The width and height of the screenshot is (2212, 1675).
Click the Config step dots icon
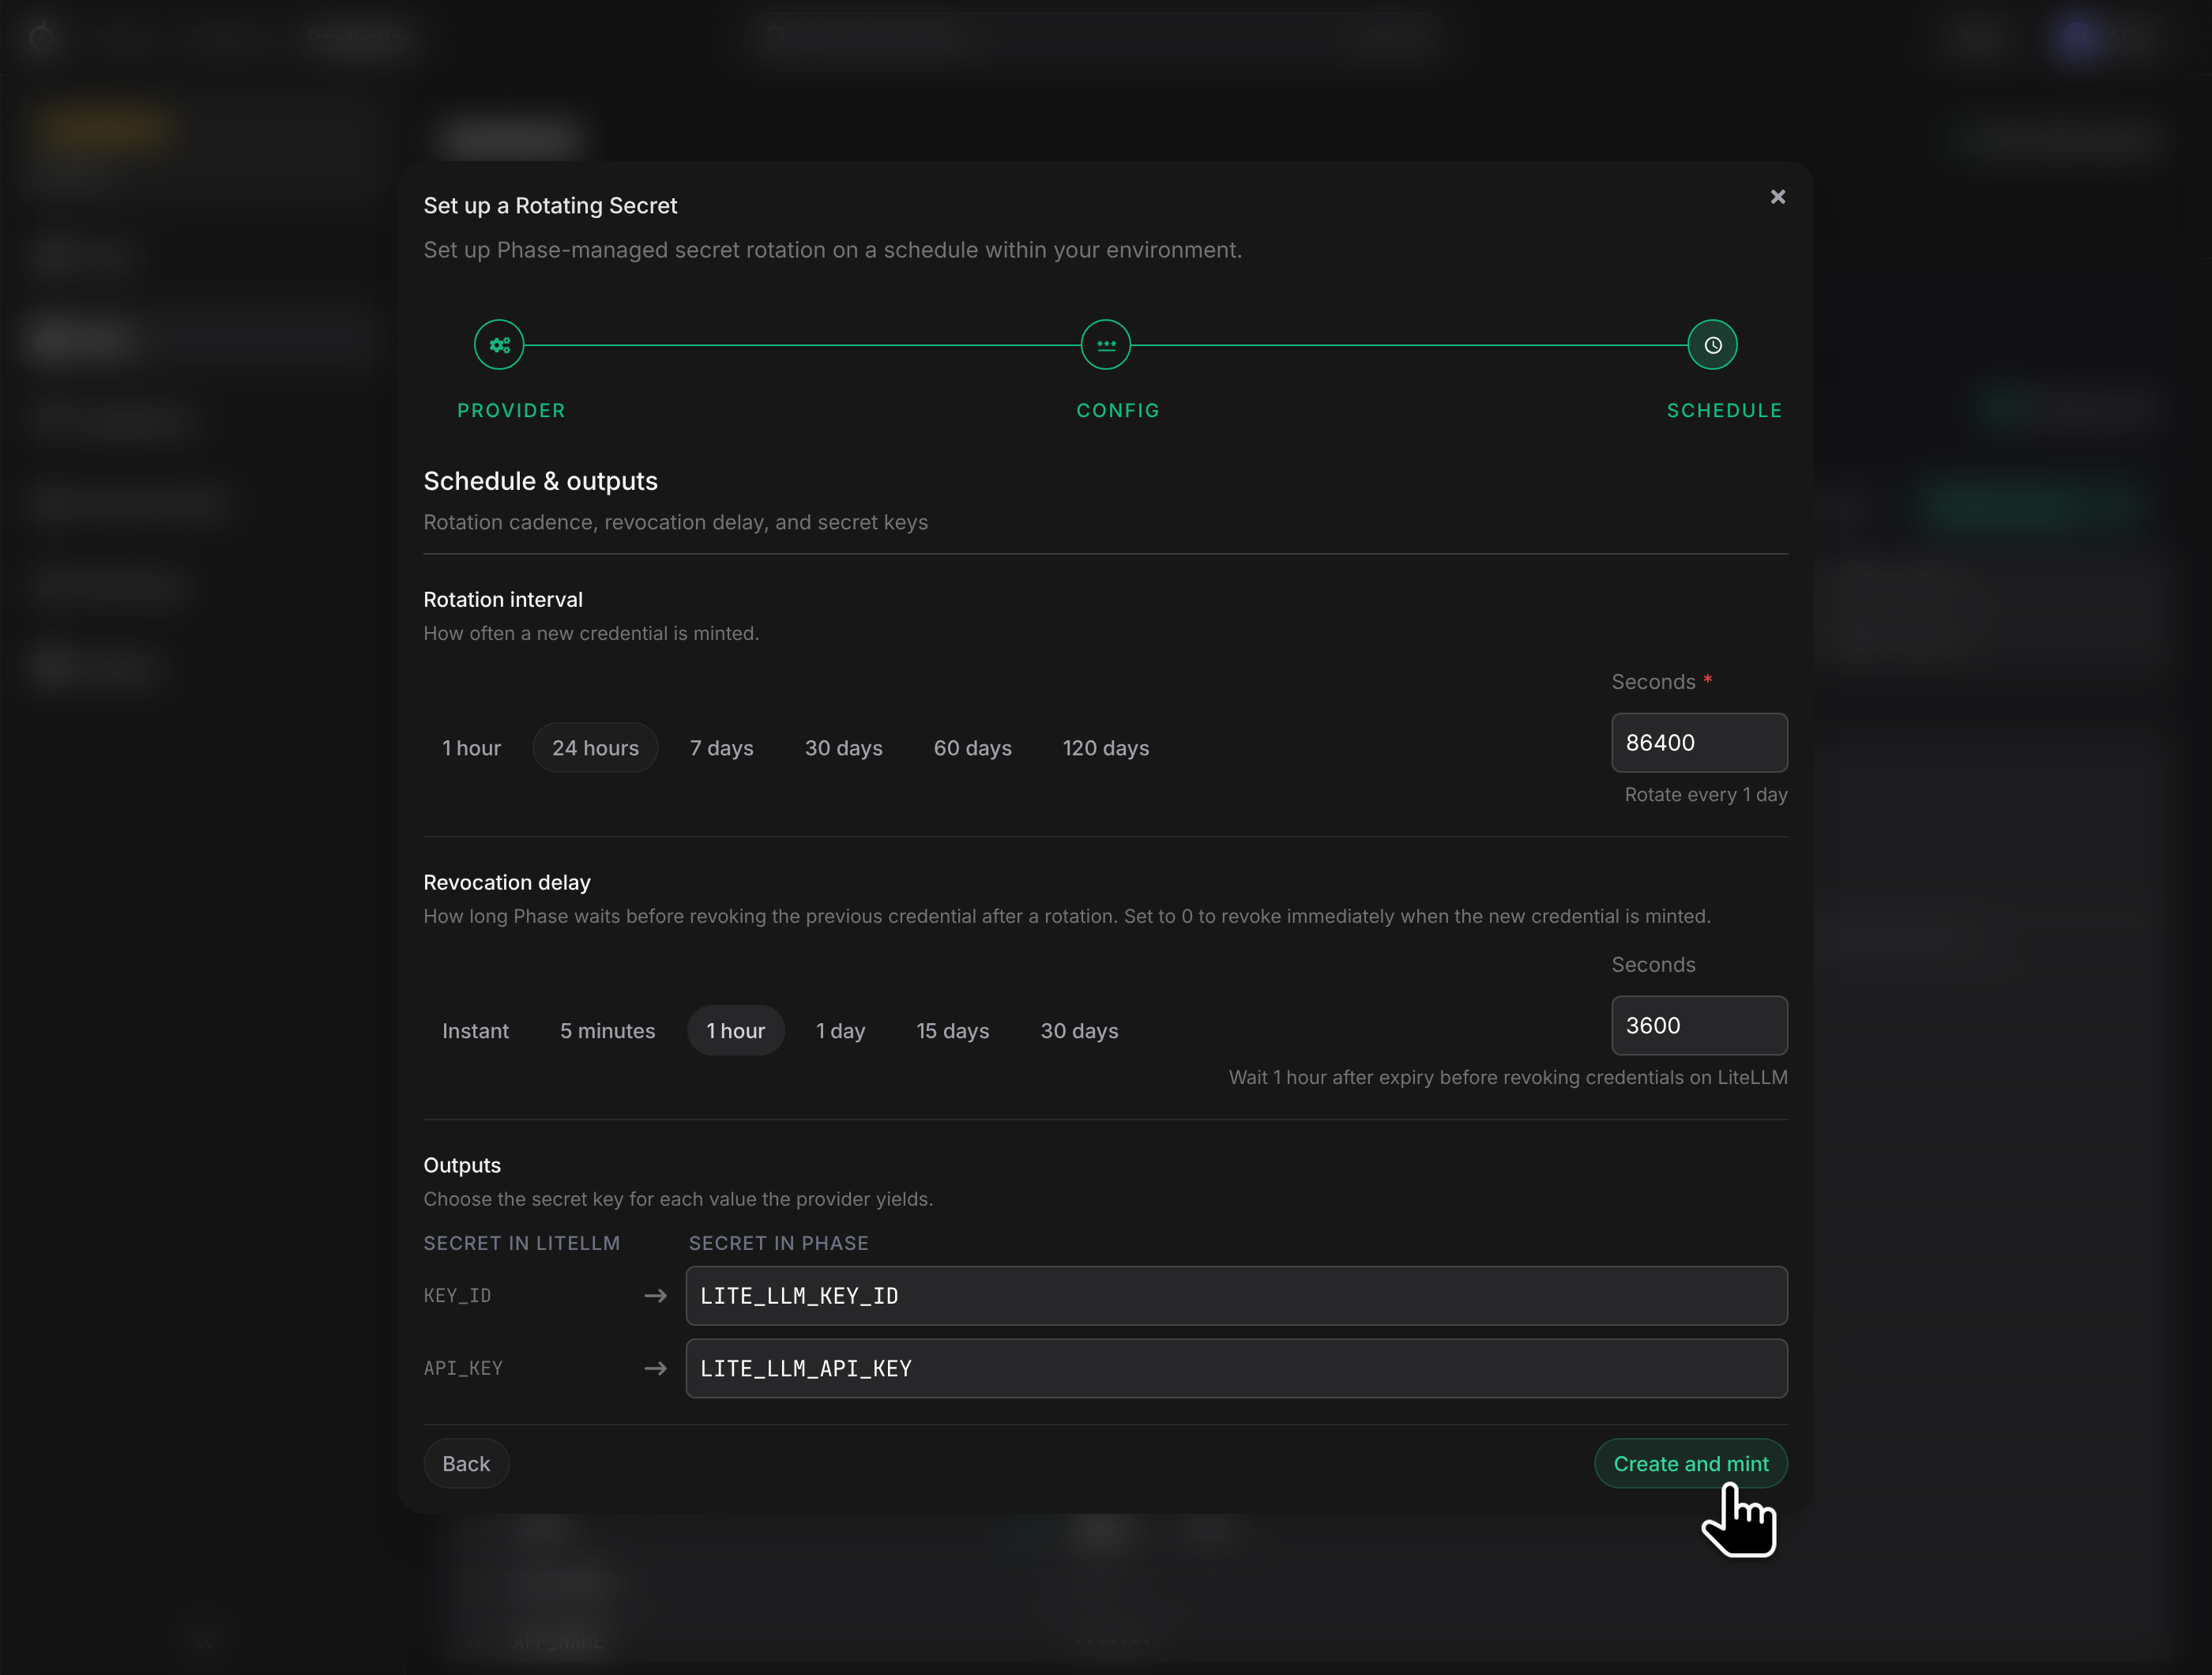point(1106,345)
